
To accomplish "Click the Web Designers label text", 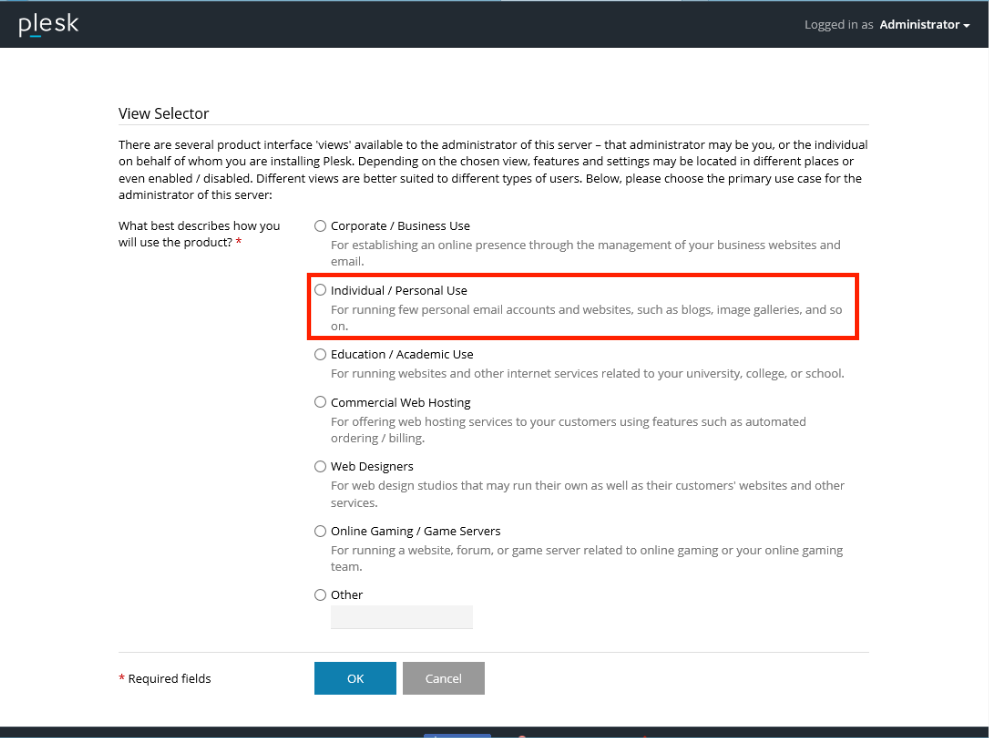I will (372, 467).
